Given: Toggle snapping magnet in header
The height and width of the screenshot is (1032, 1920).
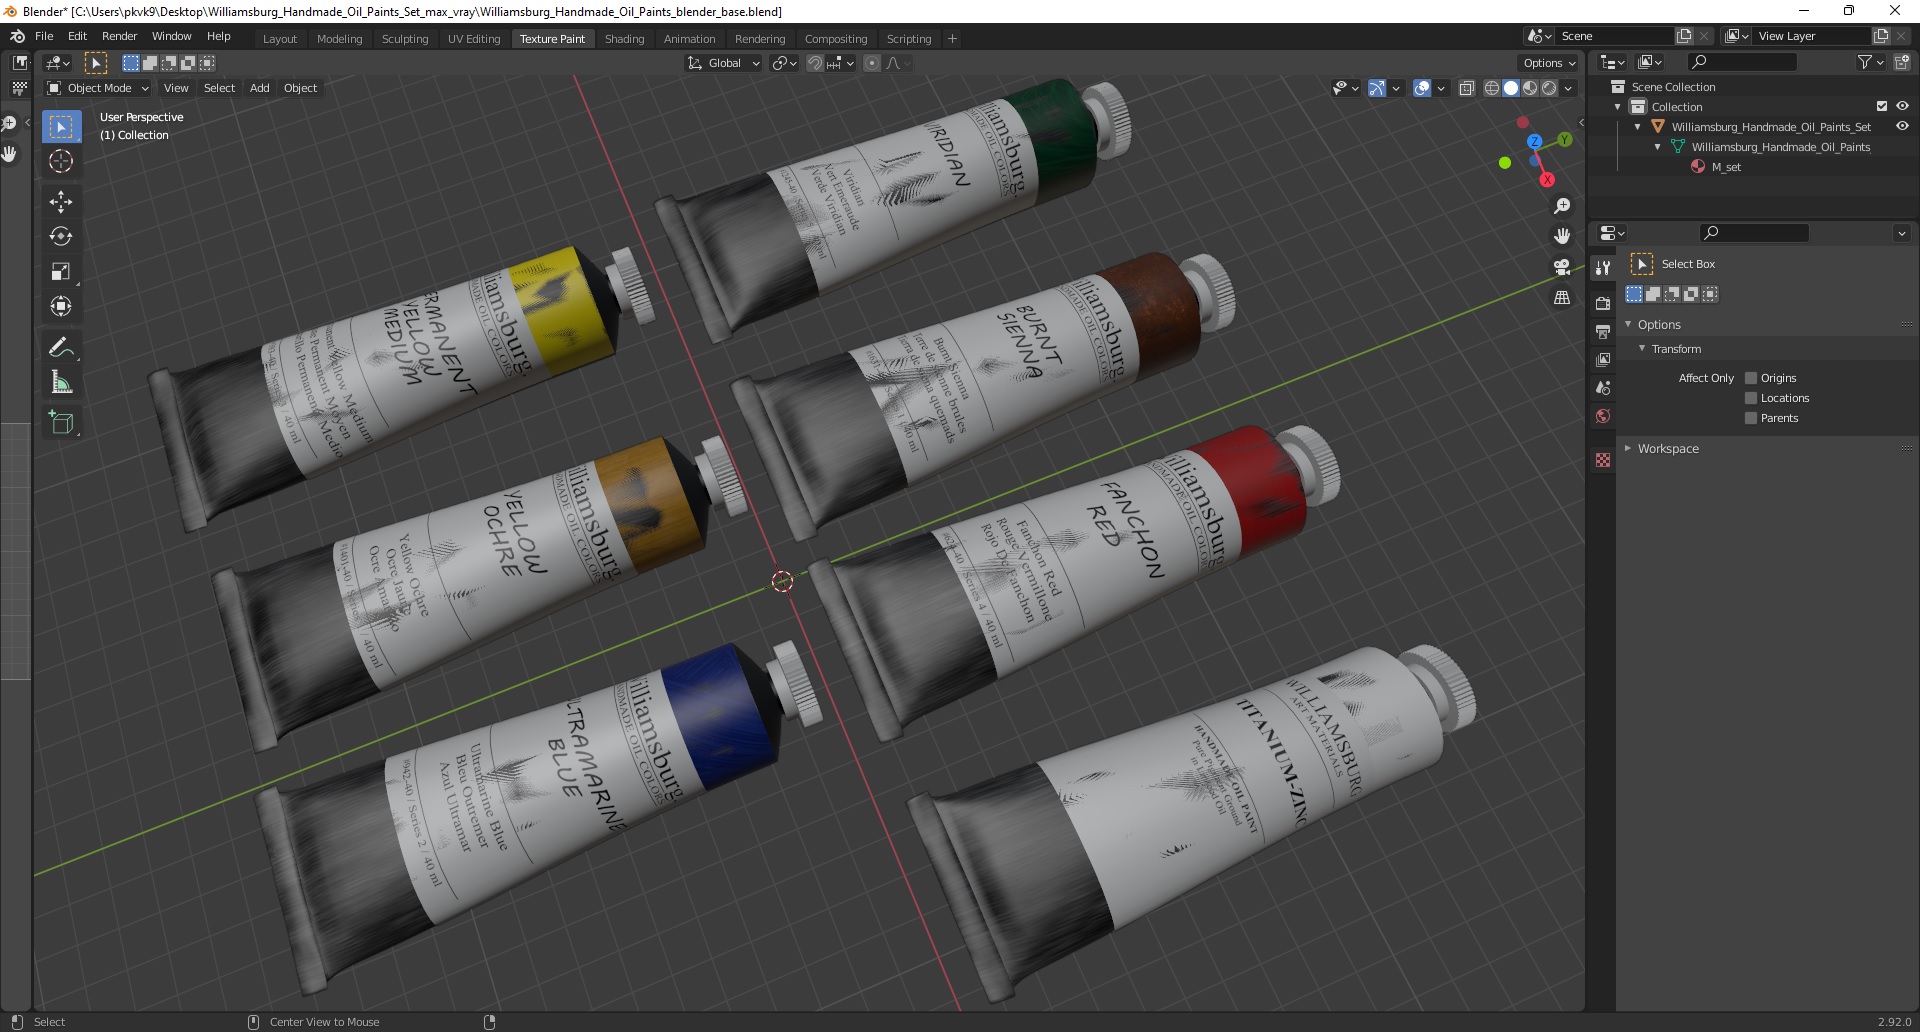Looking at the screenshot, I should point(815,63).
